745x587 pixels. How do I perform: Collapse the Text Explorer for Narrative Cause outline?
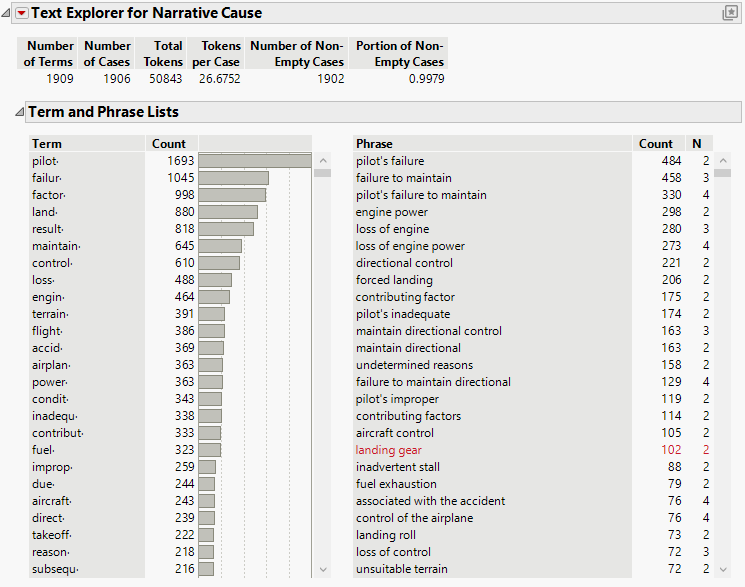click(8, 13)
